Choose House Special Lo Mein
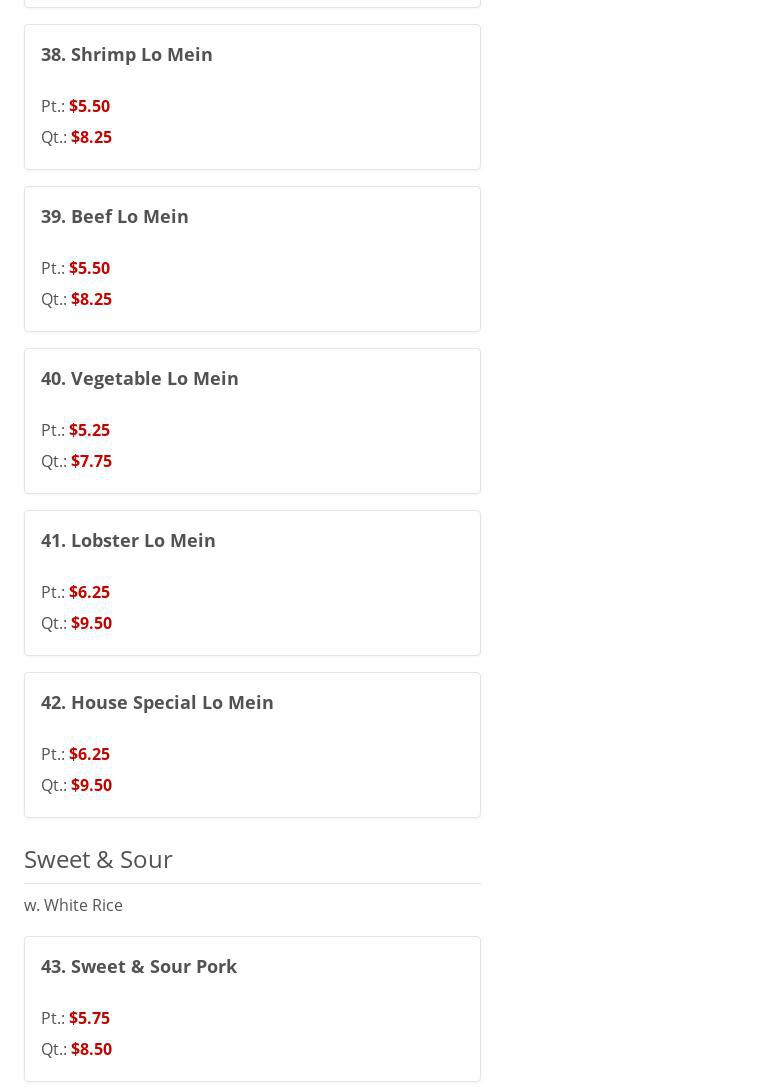Image resolution: width=770 pixels, height=1088 pixels. pos(157,702)
